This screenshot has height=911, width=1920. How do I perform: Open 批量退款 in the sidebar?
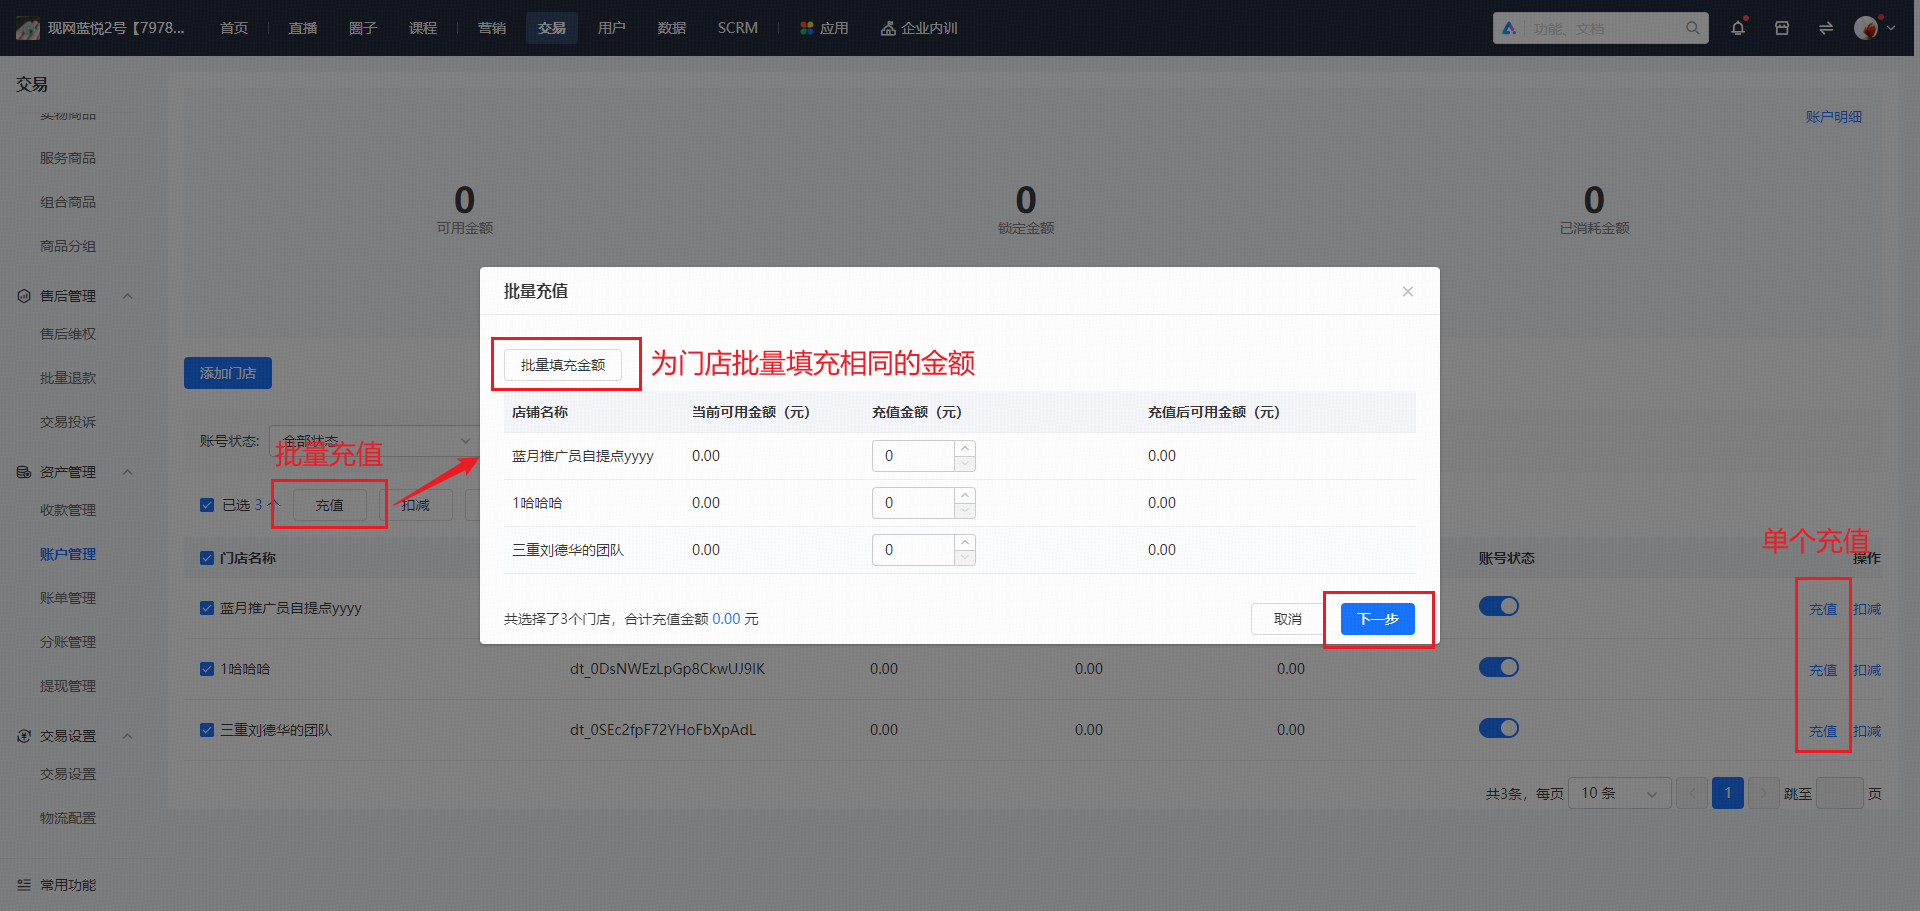coord(68,378)
